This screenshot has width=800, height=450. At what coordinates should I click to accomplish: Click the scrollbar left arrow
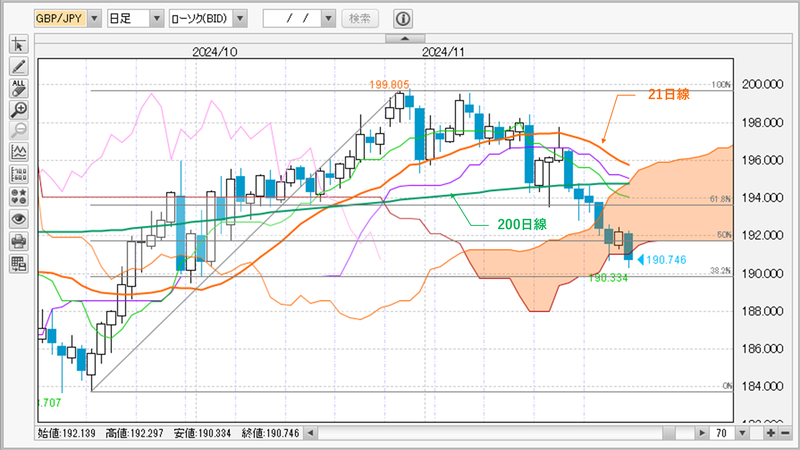(310, 433)
